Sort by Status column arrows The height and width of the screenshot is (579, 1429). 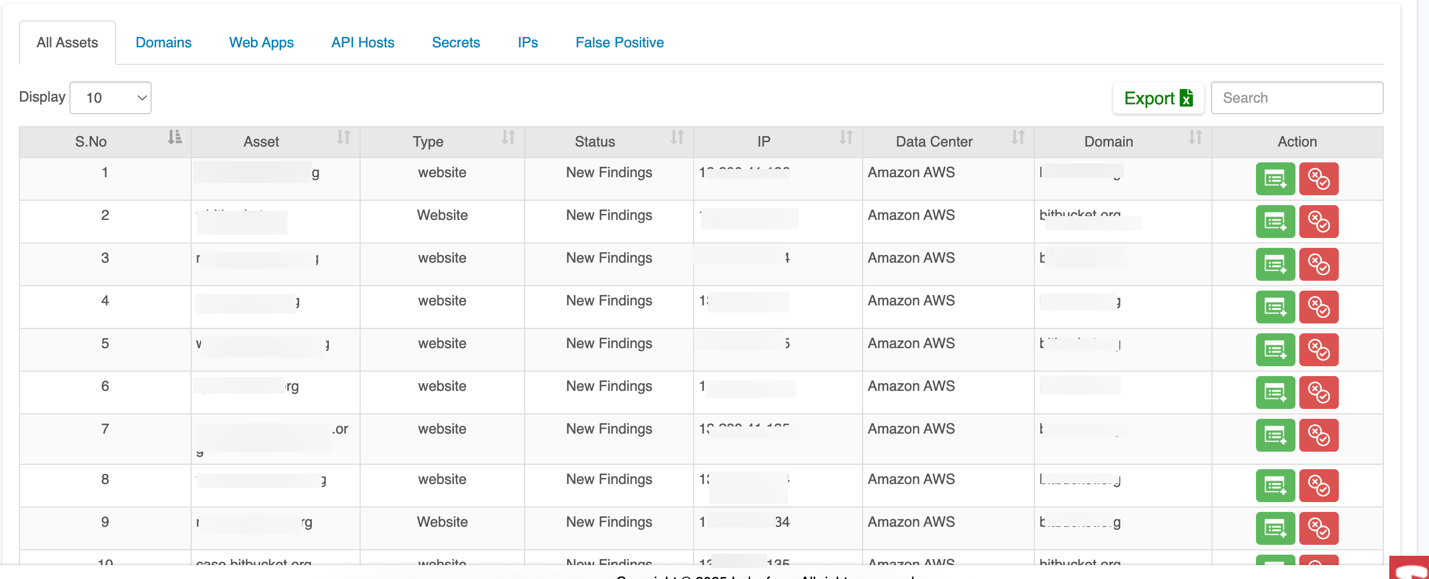(677, 138)
